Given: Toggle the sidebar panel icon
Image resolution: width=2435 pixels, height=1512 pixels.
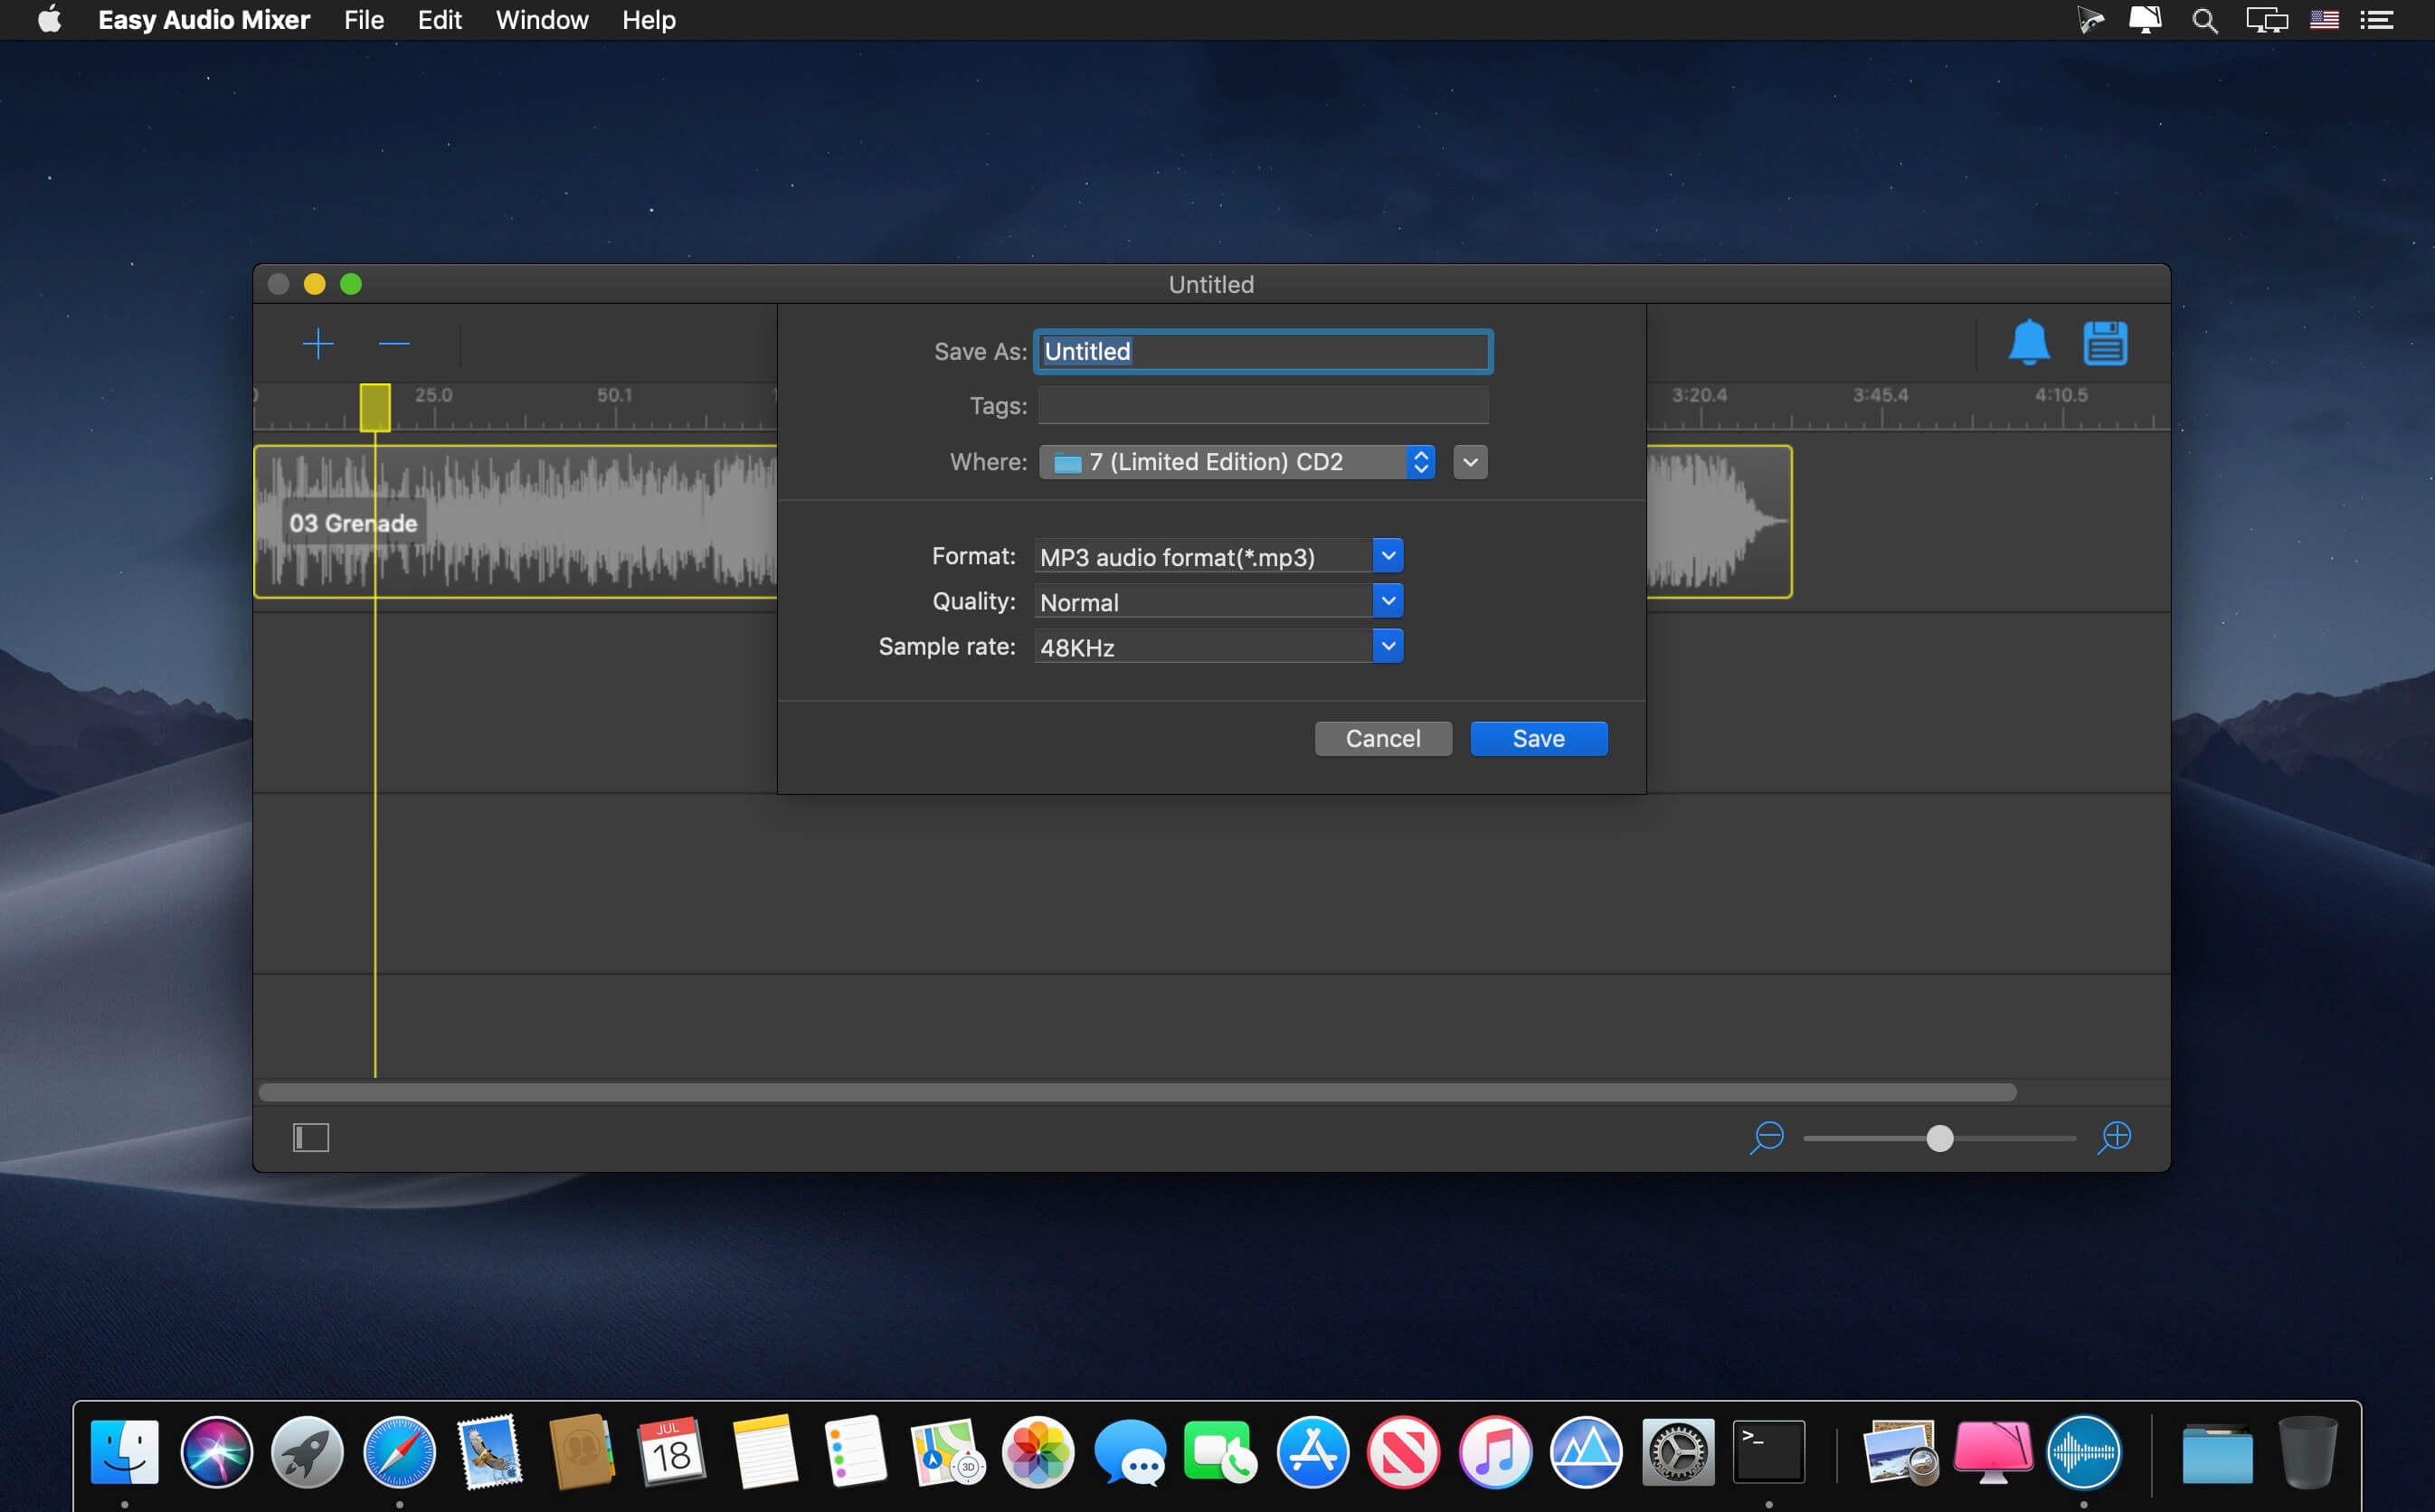Looking at the screenshot, I should pyautogui.click(x=311, y=1138).
